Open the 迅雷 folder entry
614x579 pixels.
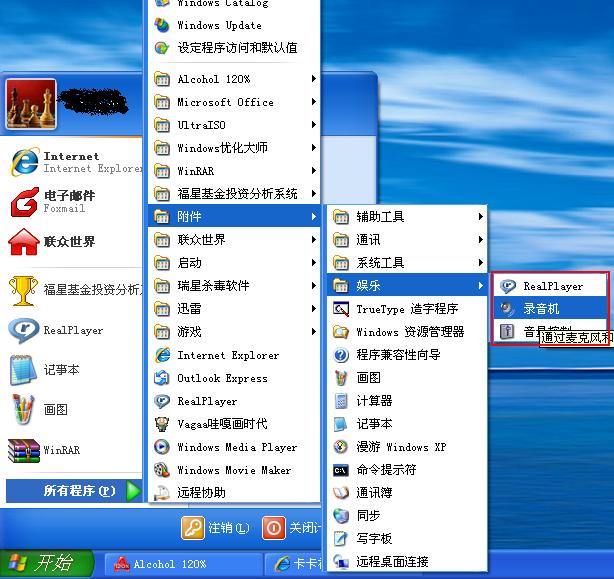234,309
